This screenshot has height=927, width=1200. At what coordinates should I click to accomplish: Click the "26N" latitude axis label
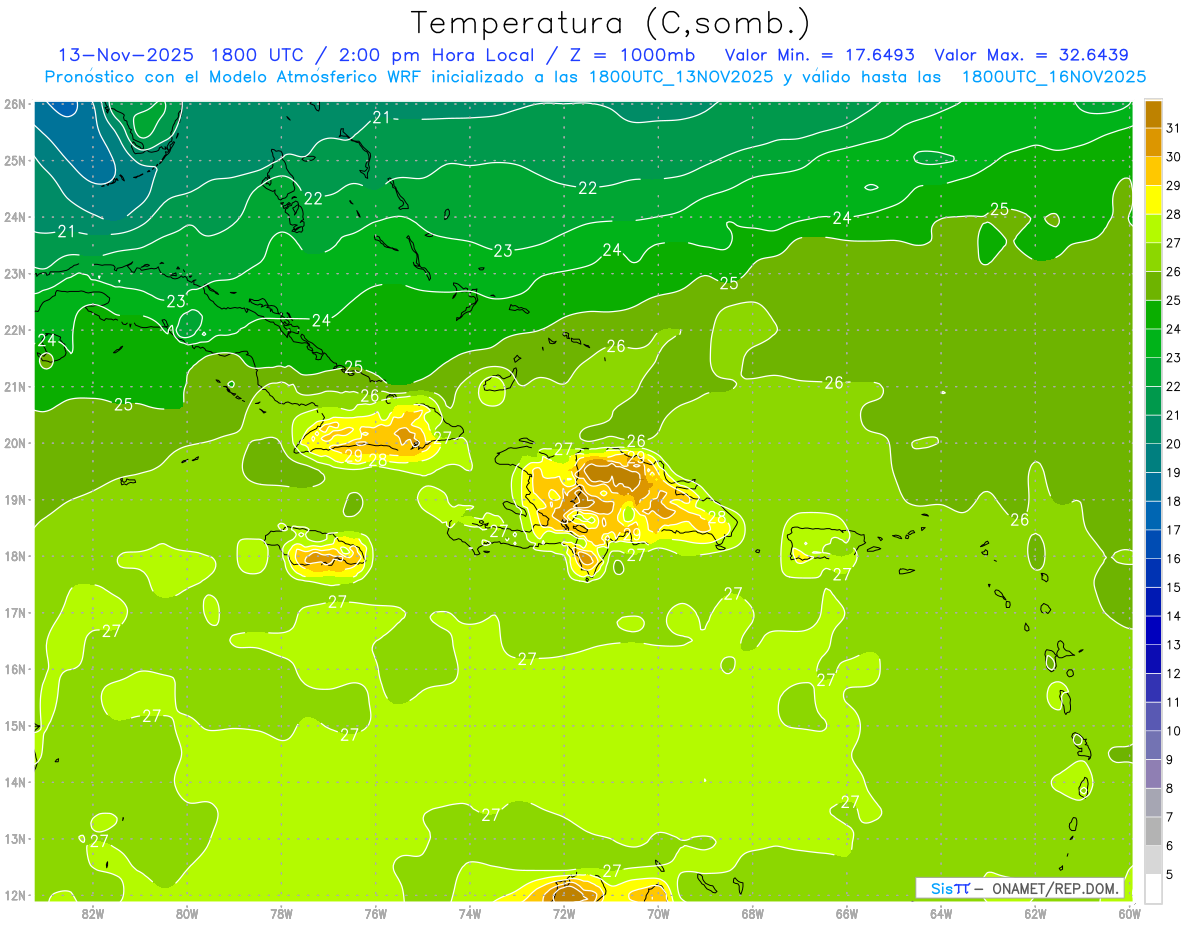(15, 103)
